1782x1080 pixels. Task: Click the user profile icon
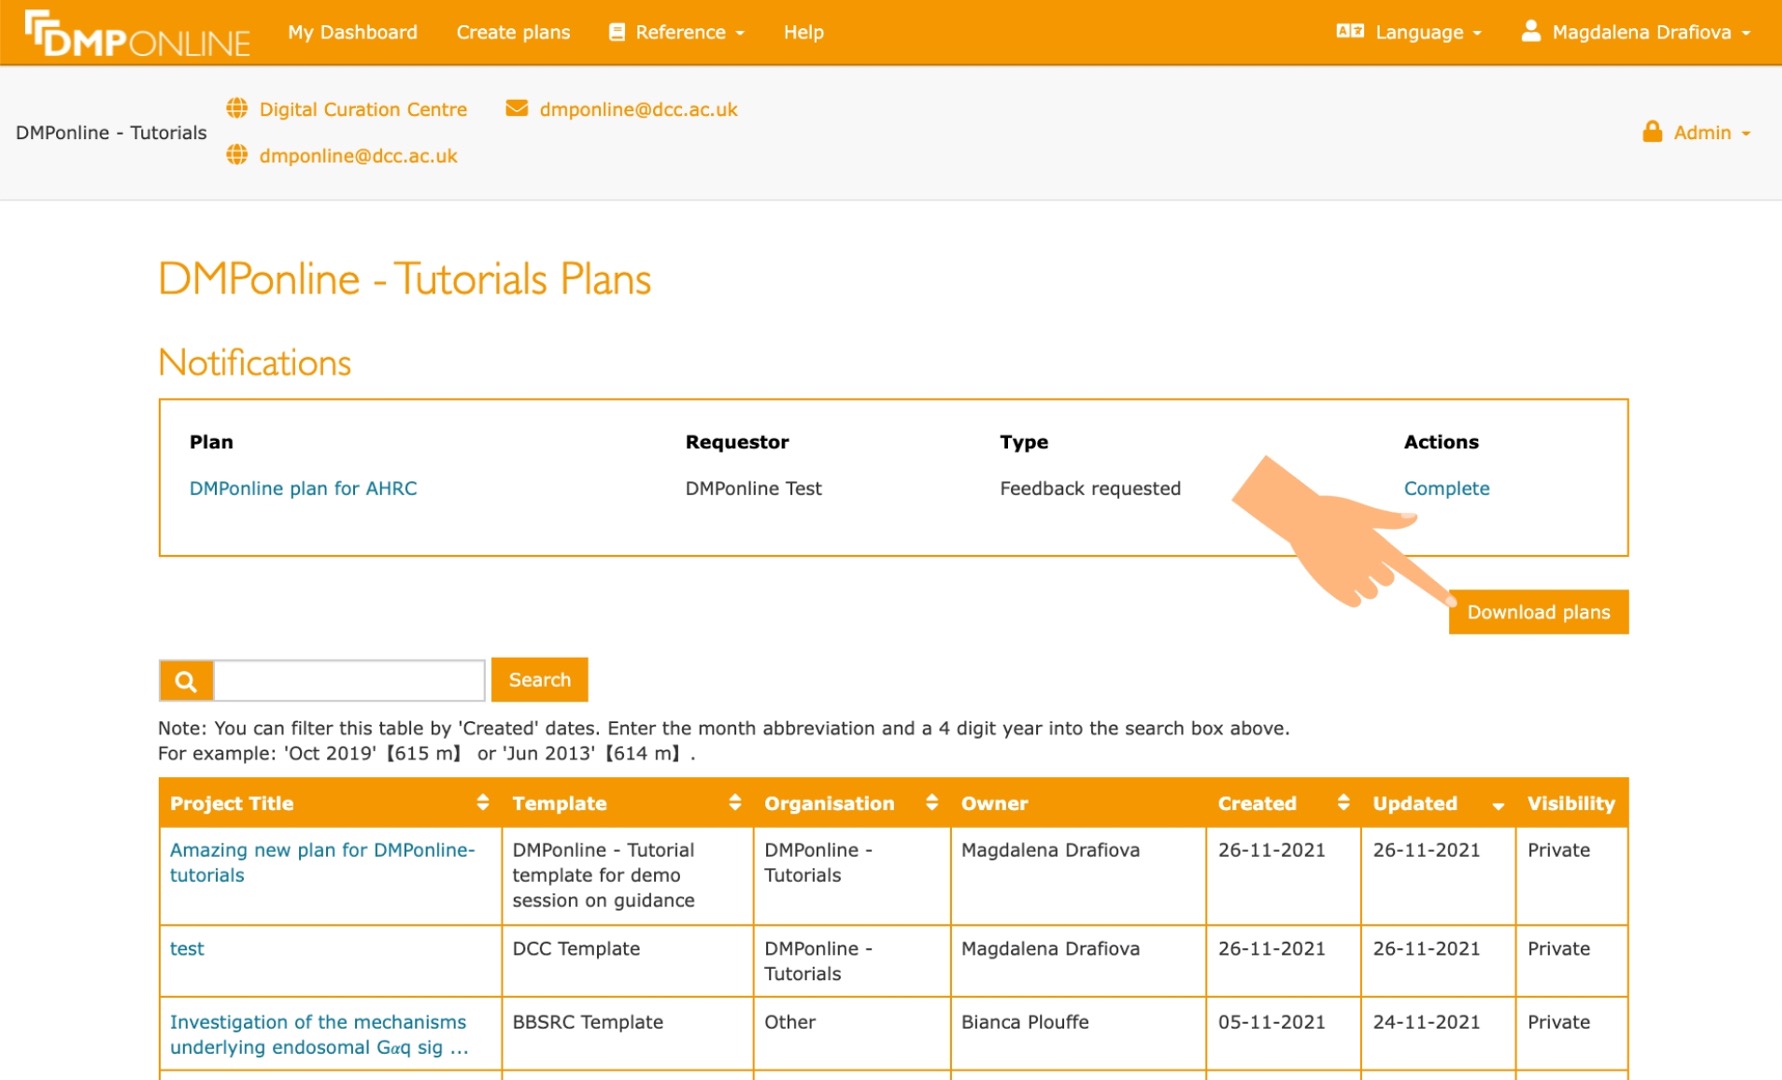tap(1531, 31)
